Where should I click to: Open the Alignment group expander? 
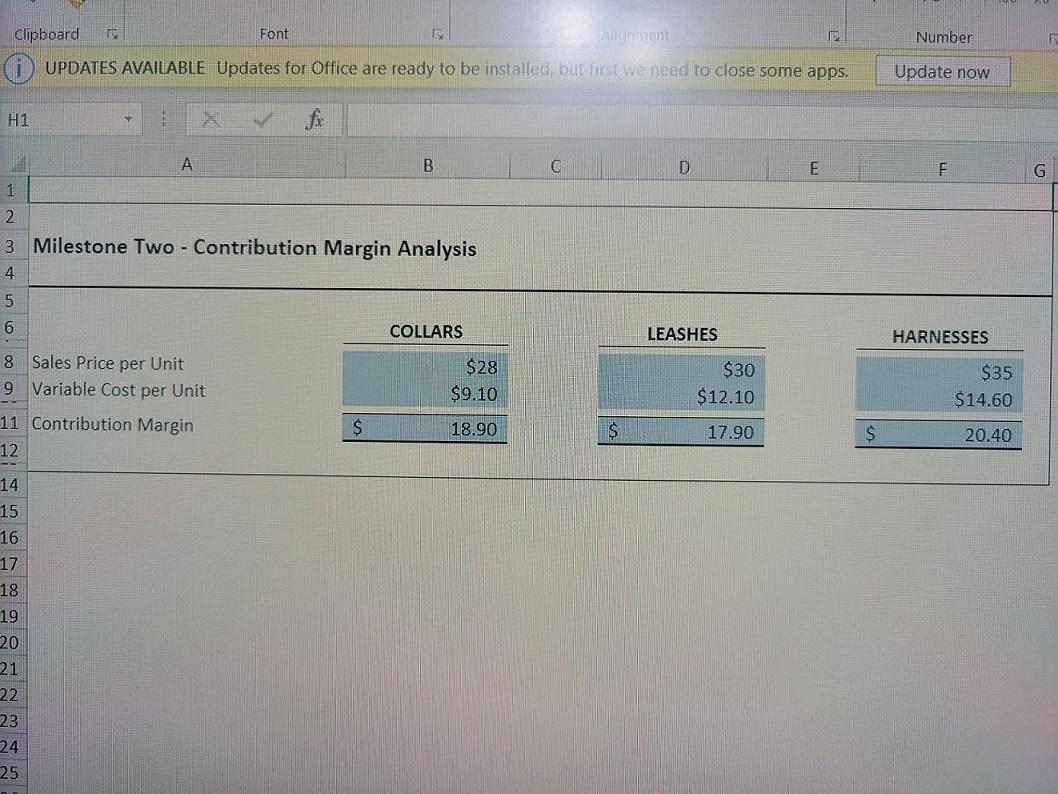(x=834, y=35)
